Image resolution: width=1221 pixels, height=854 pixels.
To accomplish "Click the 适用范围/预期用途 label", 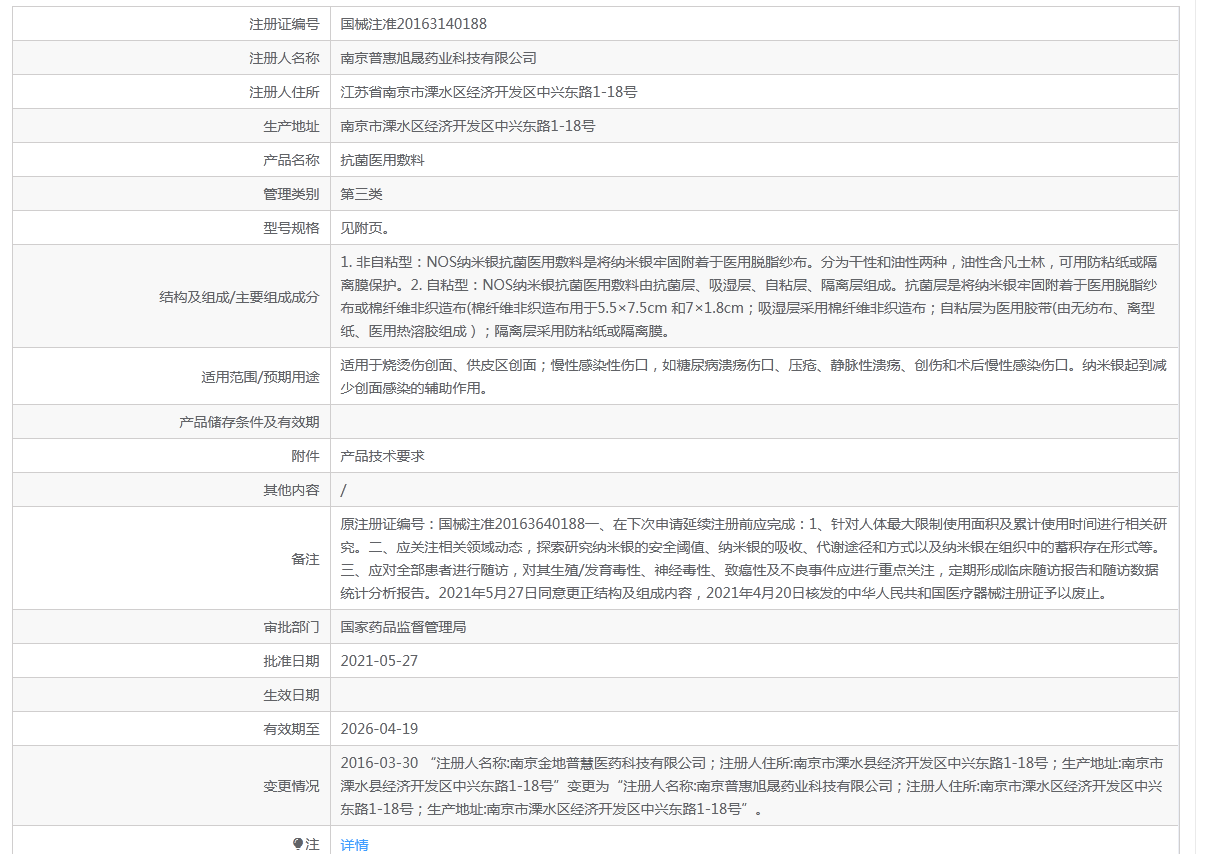I will point(260,377).
